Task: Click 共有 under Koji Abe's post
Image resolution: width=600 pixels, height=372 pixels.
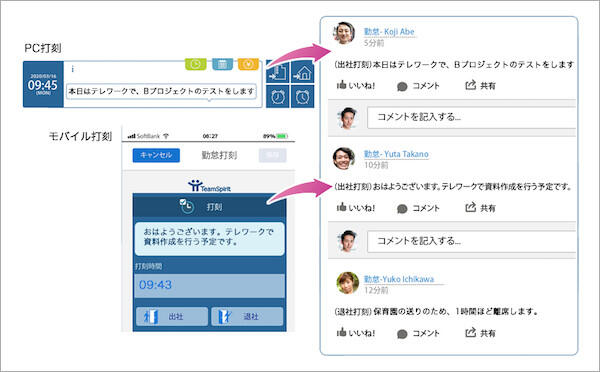Action: [480, 85]
